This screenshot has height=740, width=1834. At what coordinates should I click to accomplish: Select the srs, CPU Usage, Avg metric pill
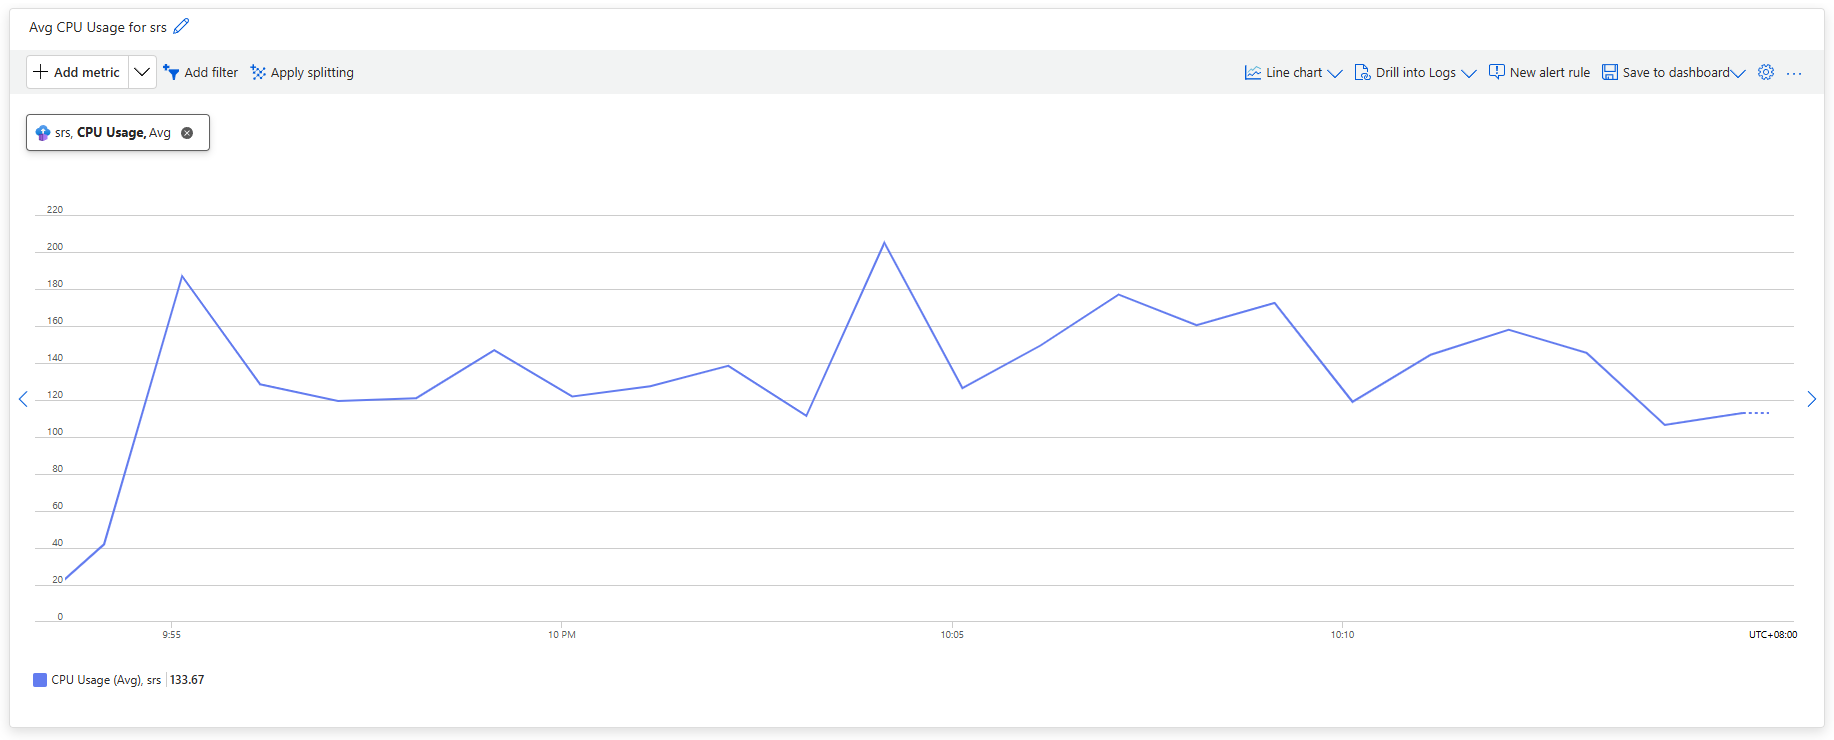pos(118,132)
